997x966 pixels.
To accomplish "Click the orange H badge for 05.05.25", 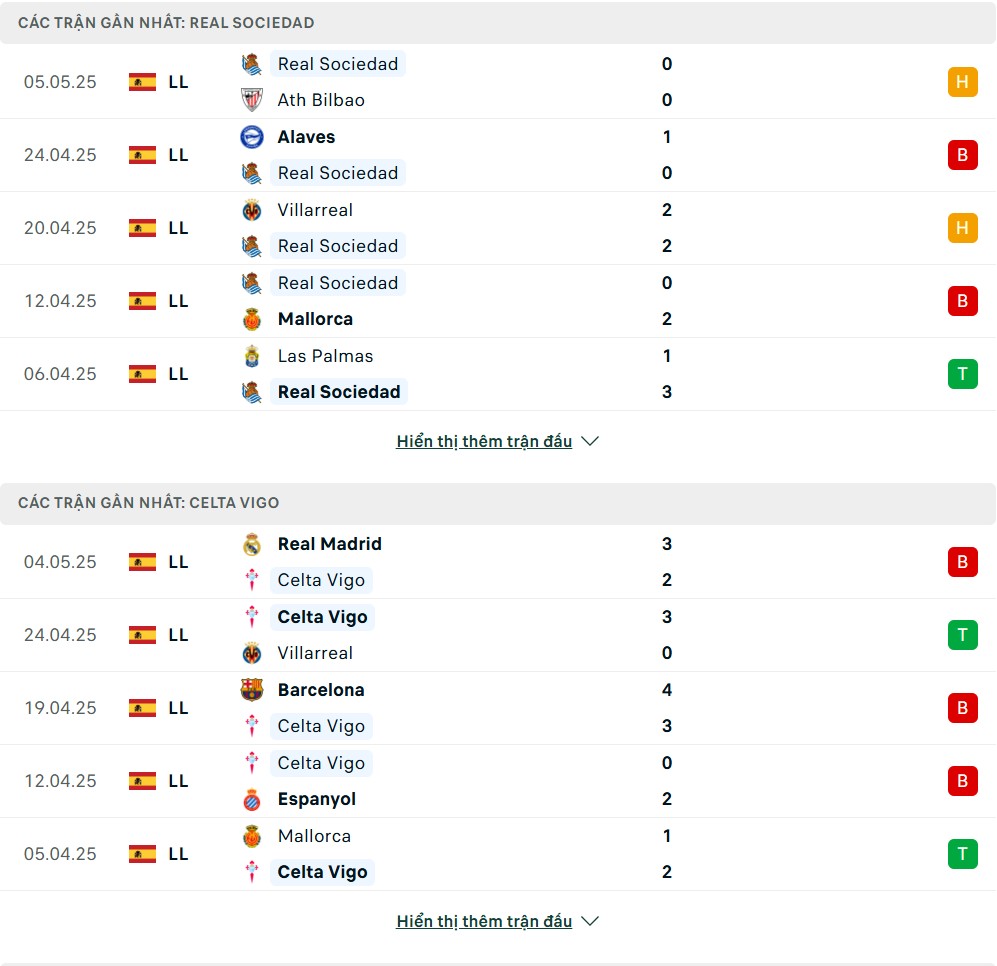I will (963, 82).
